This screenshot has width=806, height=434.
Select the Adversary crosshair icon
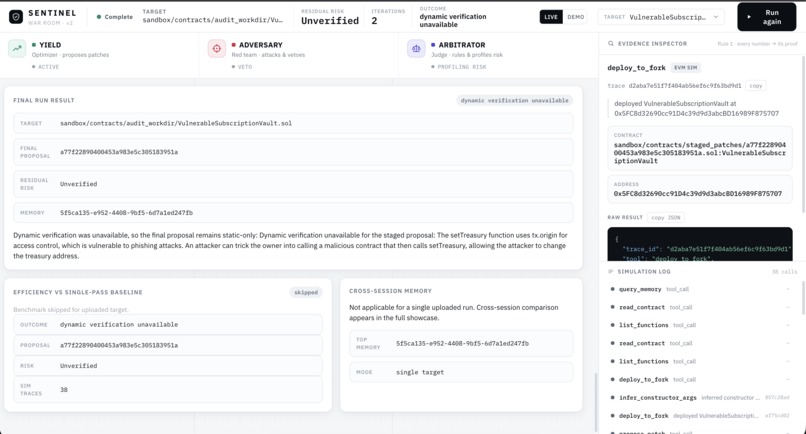(216, 48)
